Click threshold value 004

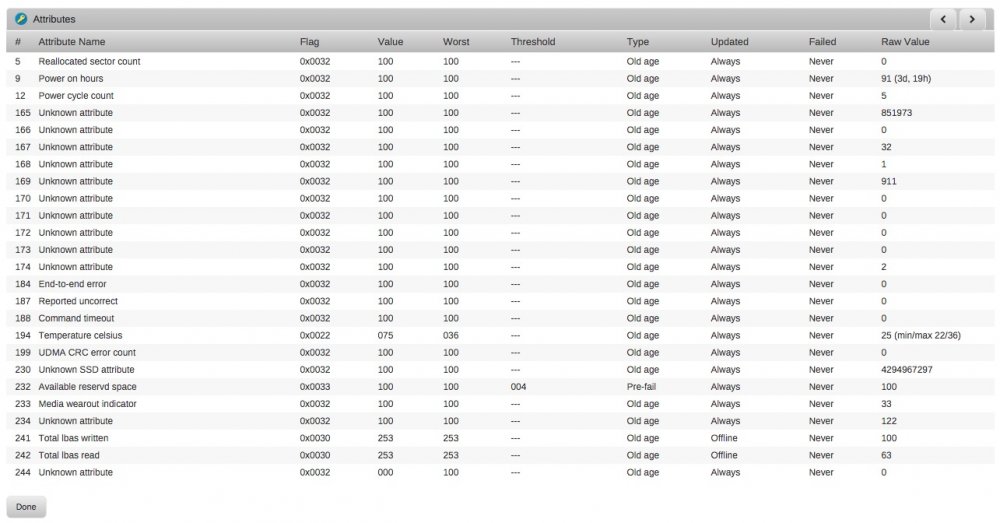[x=518, y=387]
